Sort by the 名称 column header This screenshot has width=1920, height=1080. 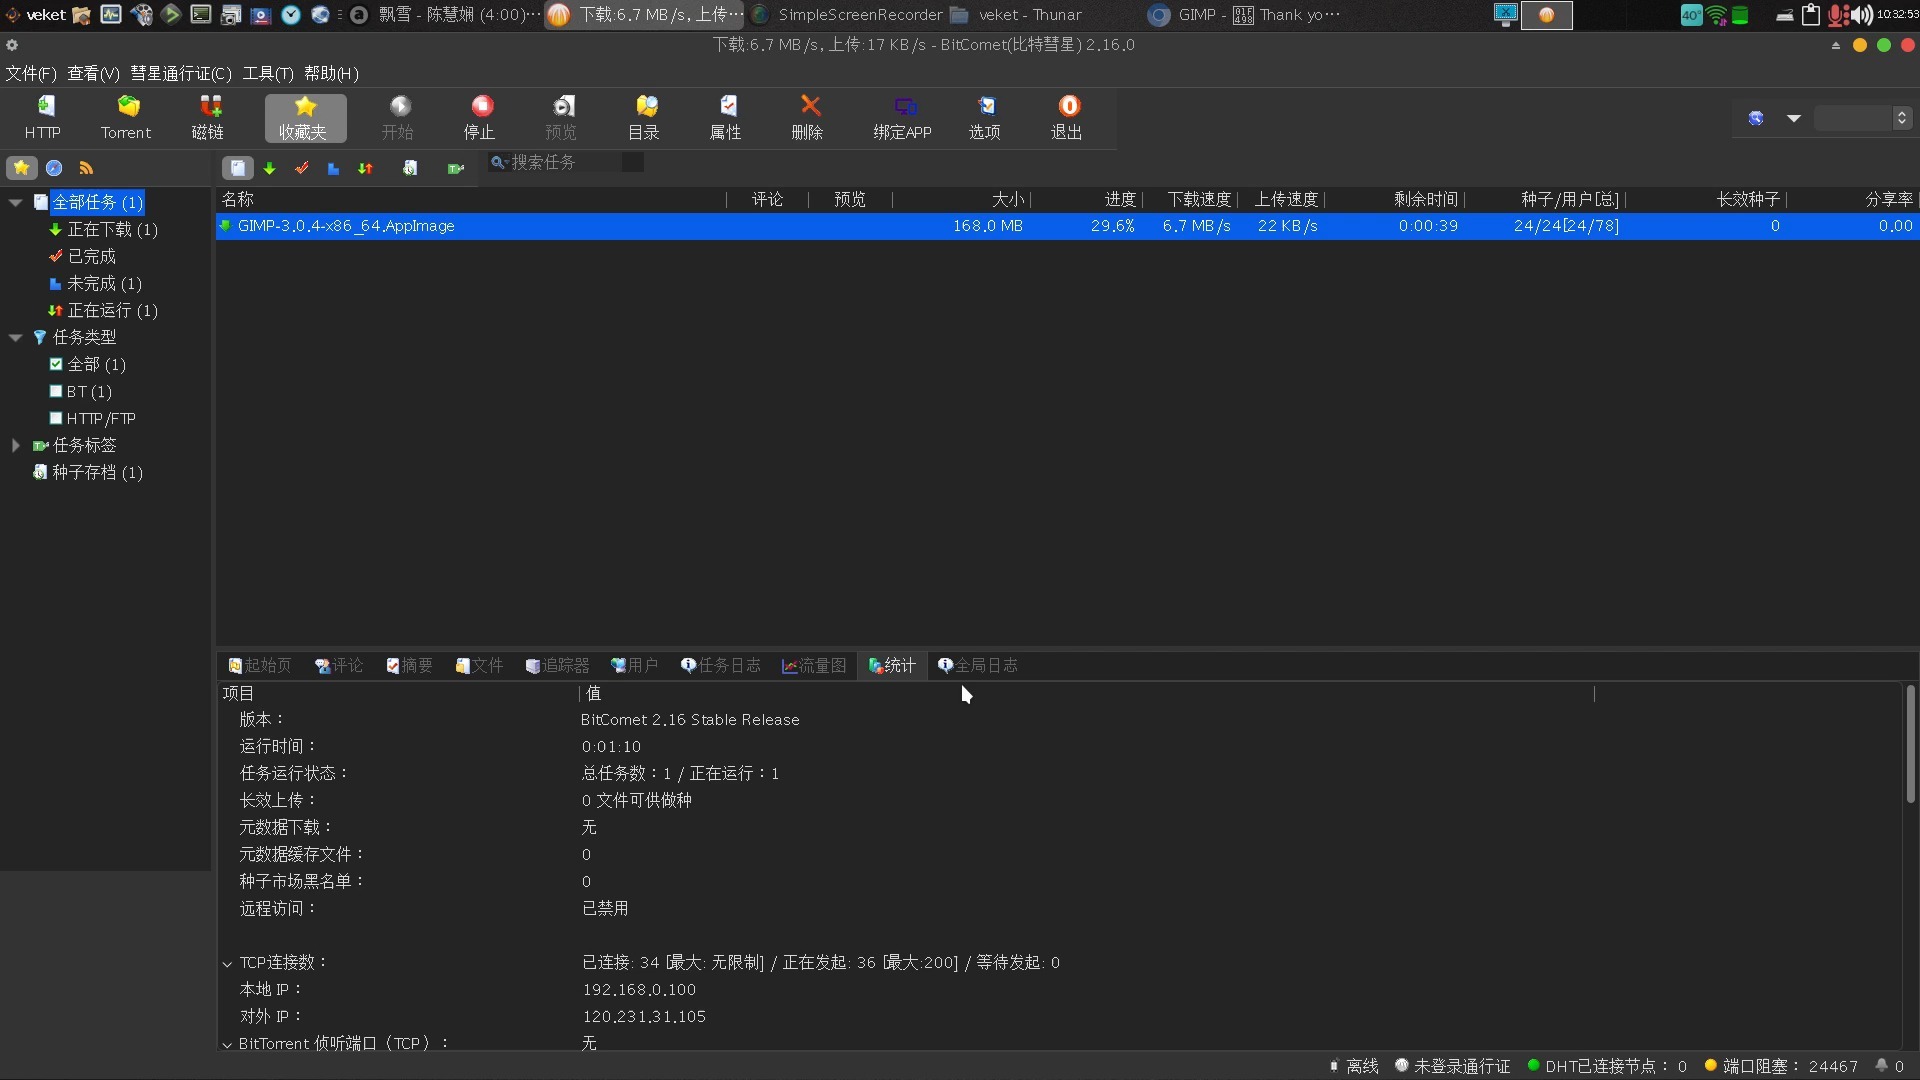(471, 199)
